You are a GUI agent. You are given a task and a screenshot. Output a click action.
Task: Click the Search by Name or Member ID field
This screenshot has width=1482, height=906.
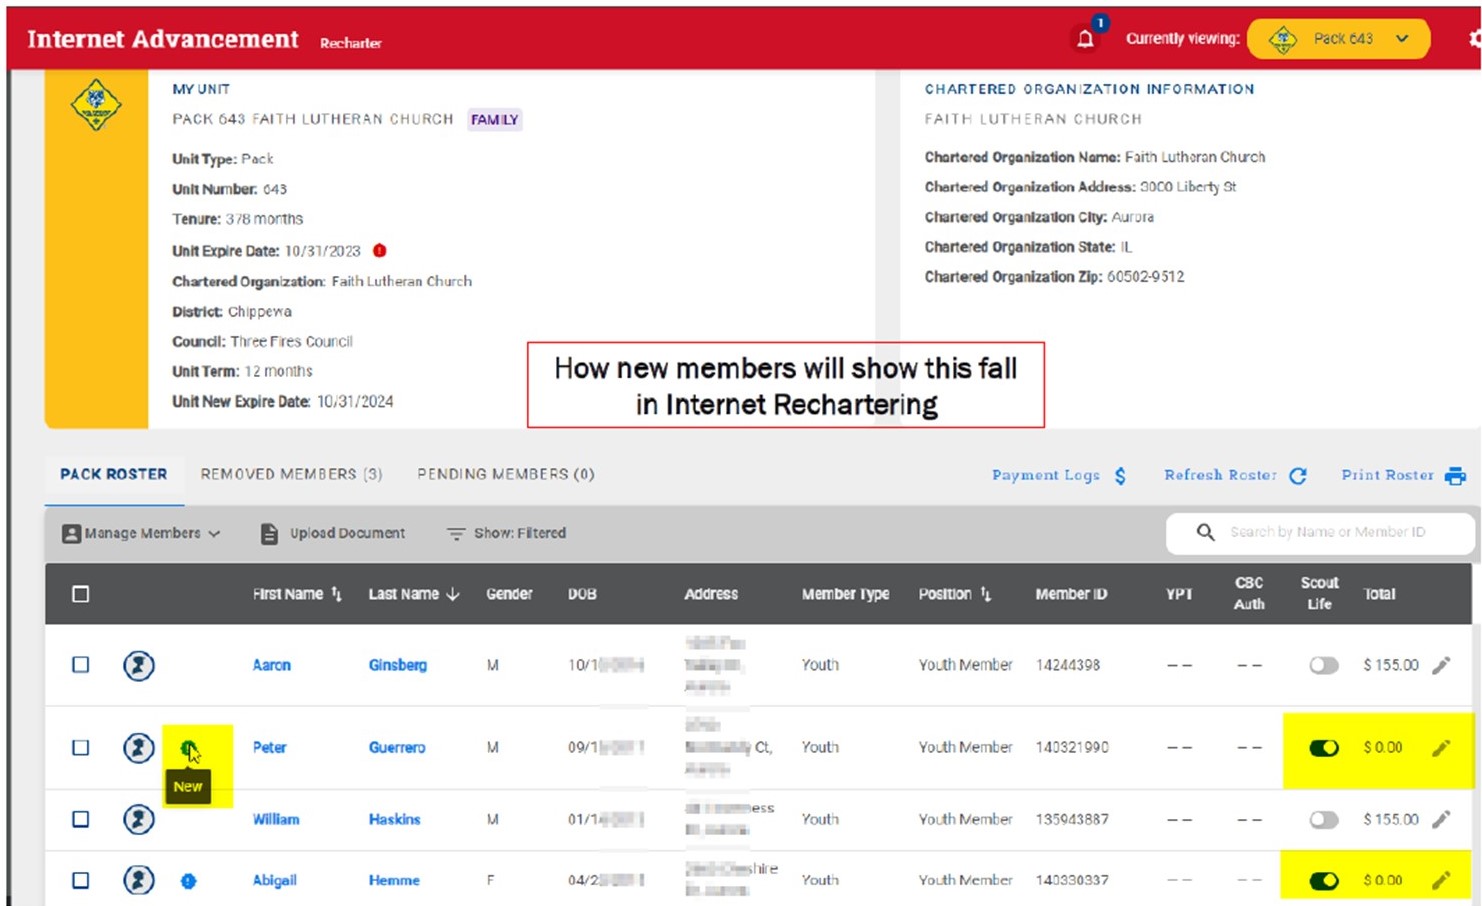pyautogui.click(x=1327, y=532)
